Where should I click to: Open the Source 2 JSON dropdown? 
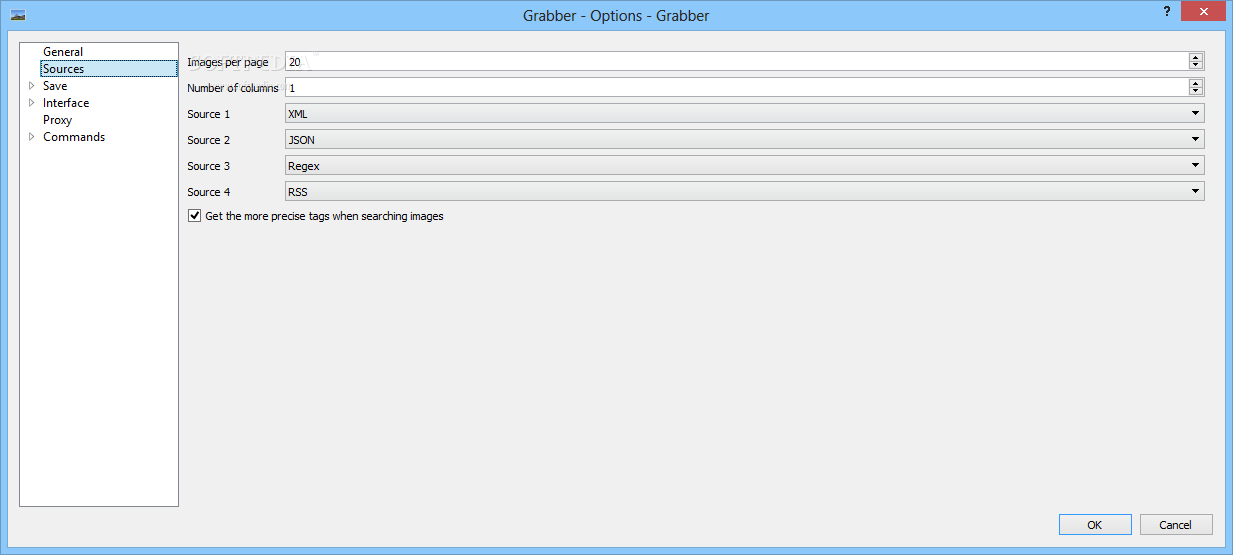click(x=744, y=139)
